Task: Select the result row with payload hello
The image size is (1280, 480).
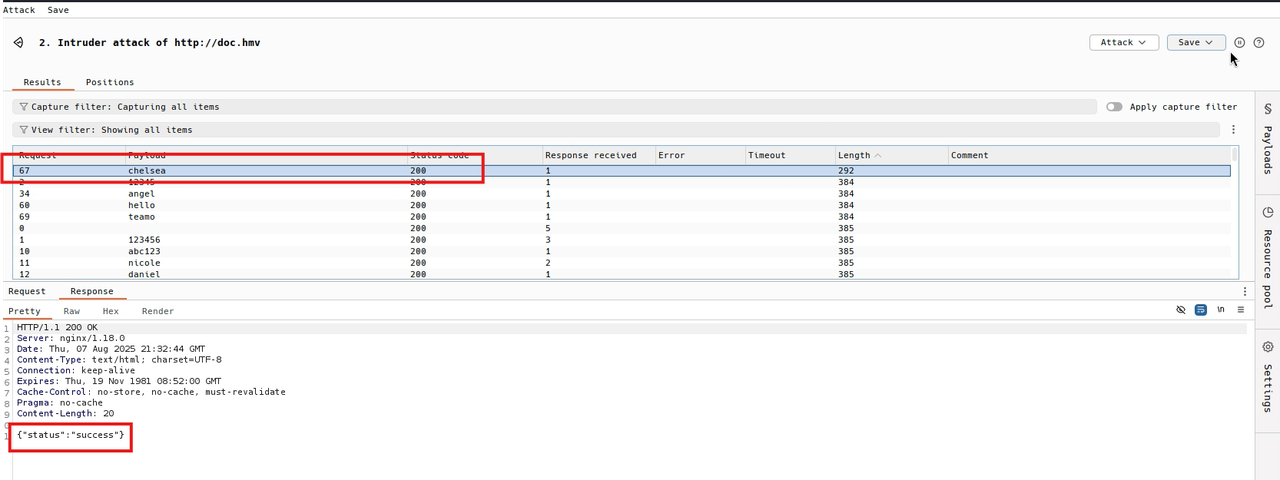Action: pos(622,205)
